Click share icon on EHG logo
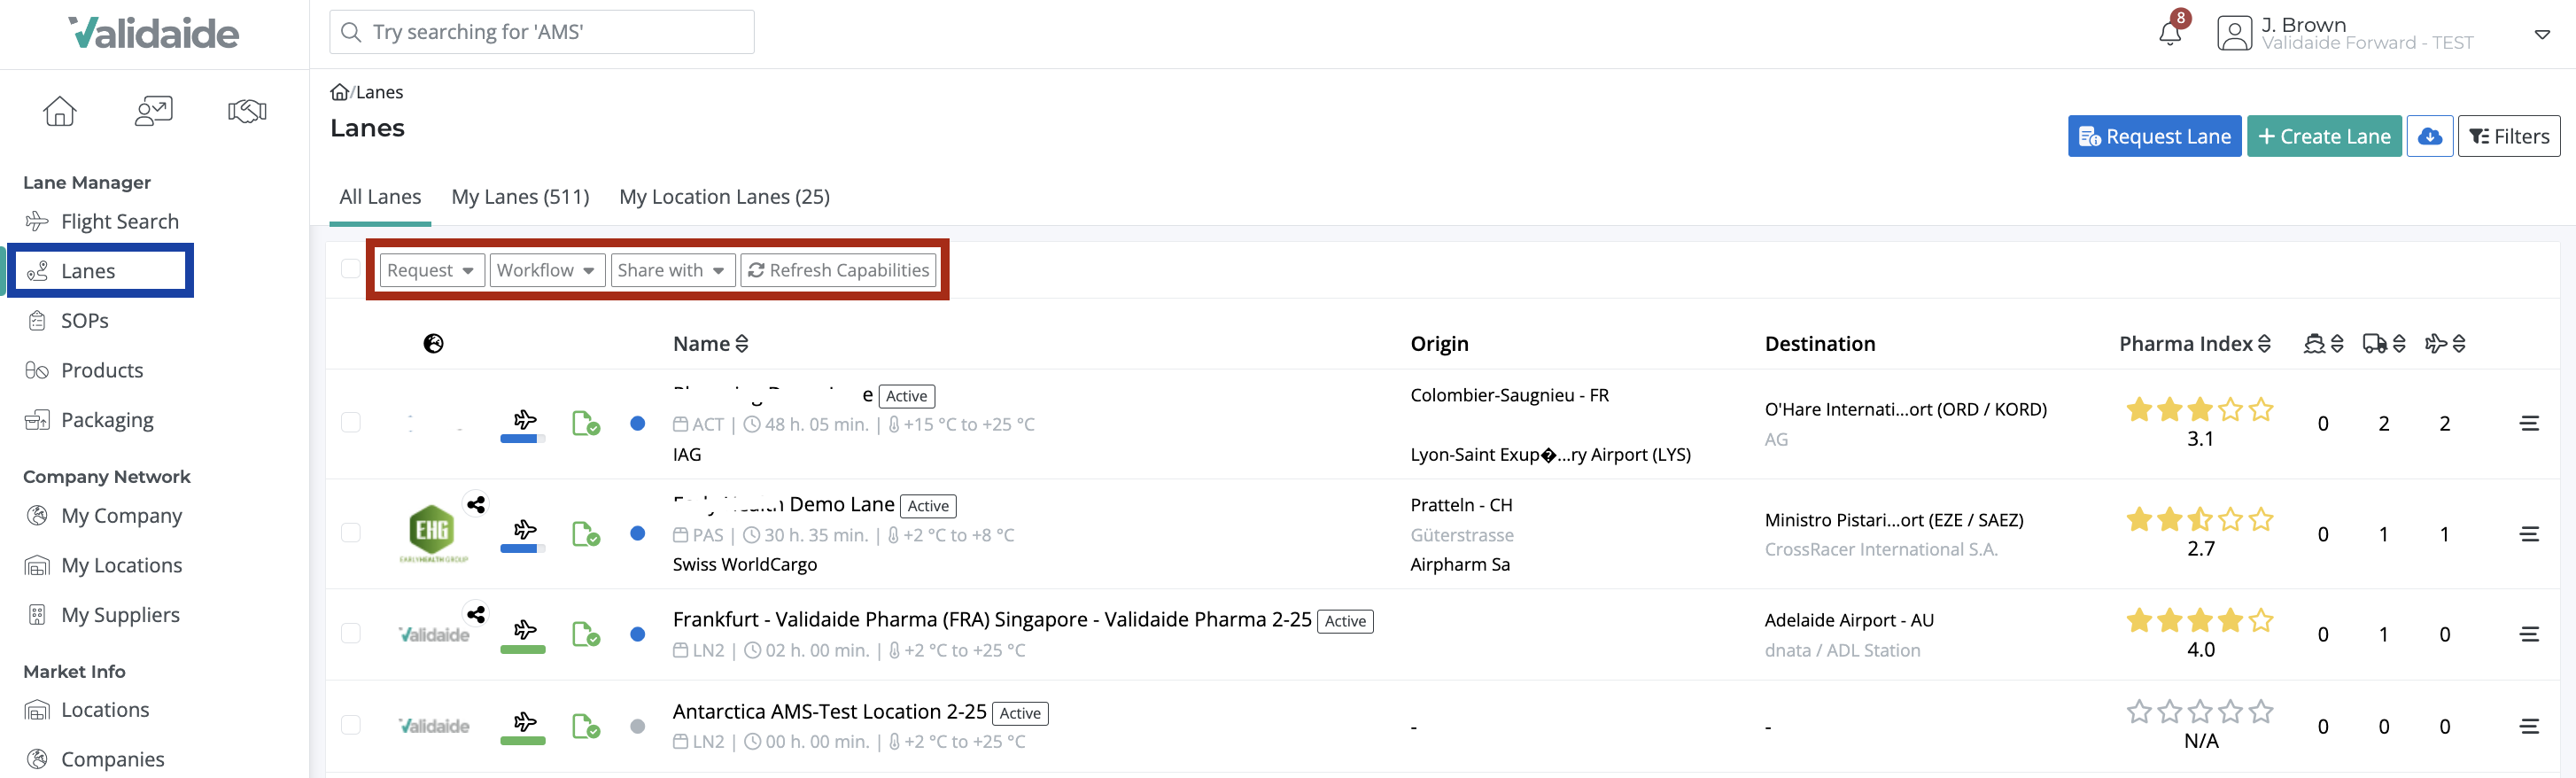2576x778 pixels. (476, 504)
